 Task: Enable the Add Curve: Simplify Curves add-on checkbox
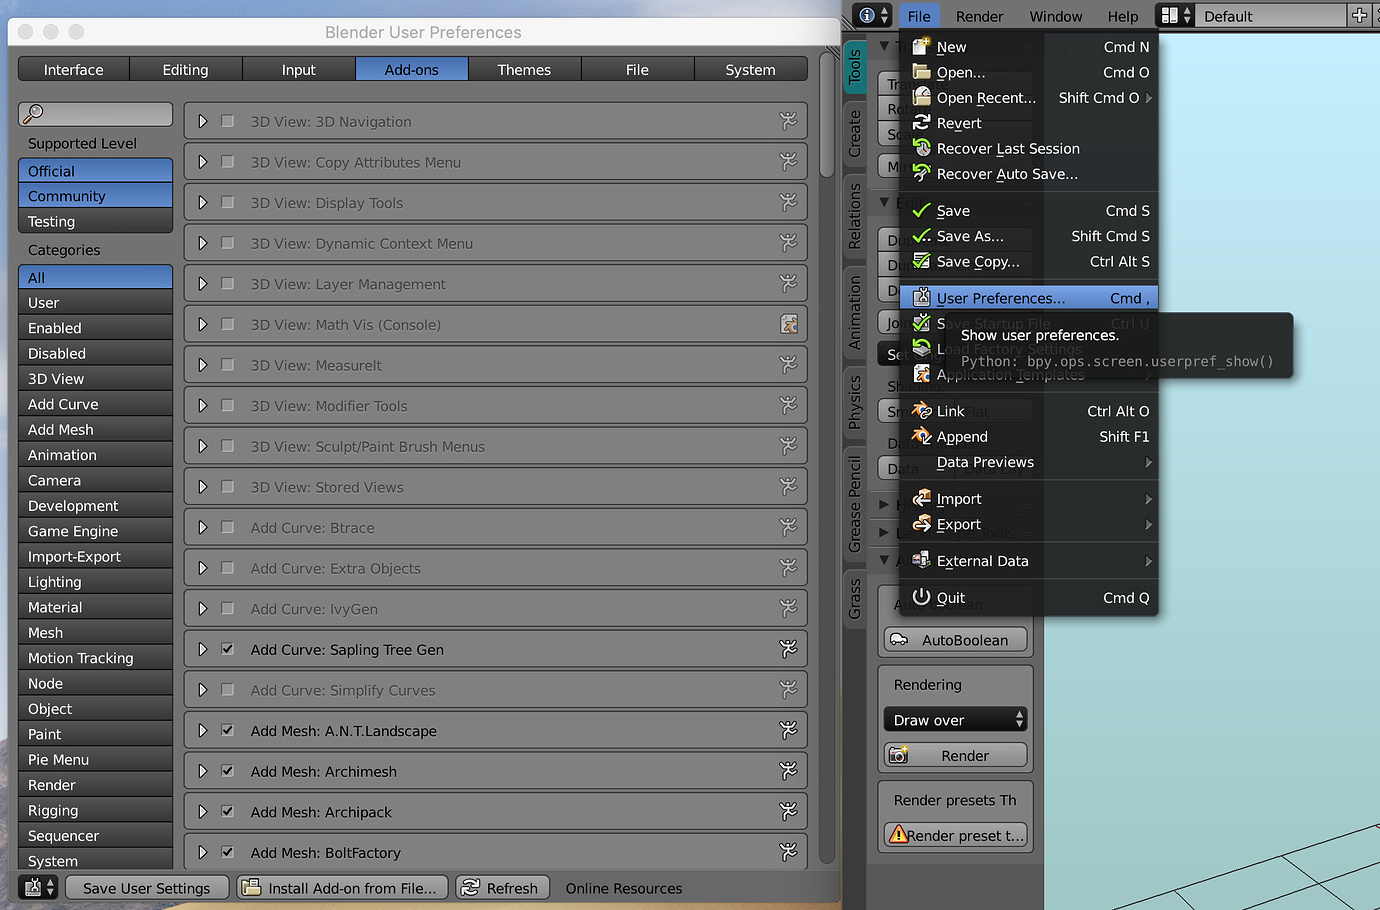click(227, 689)
